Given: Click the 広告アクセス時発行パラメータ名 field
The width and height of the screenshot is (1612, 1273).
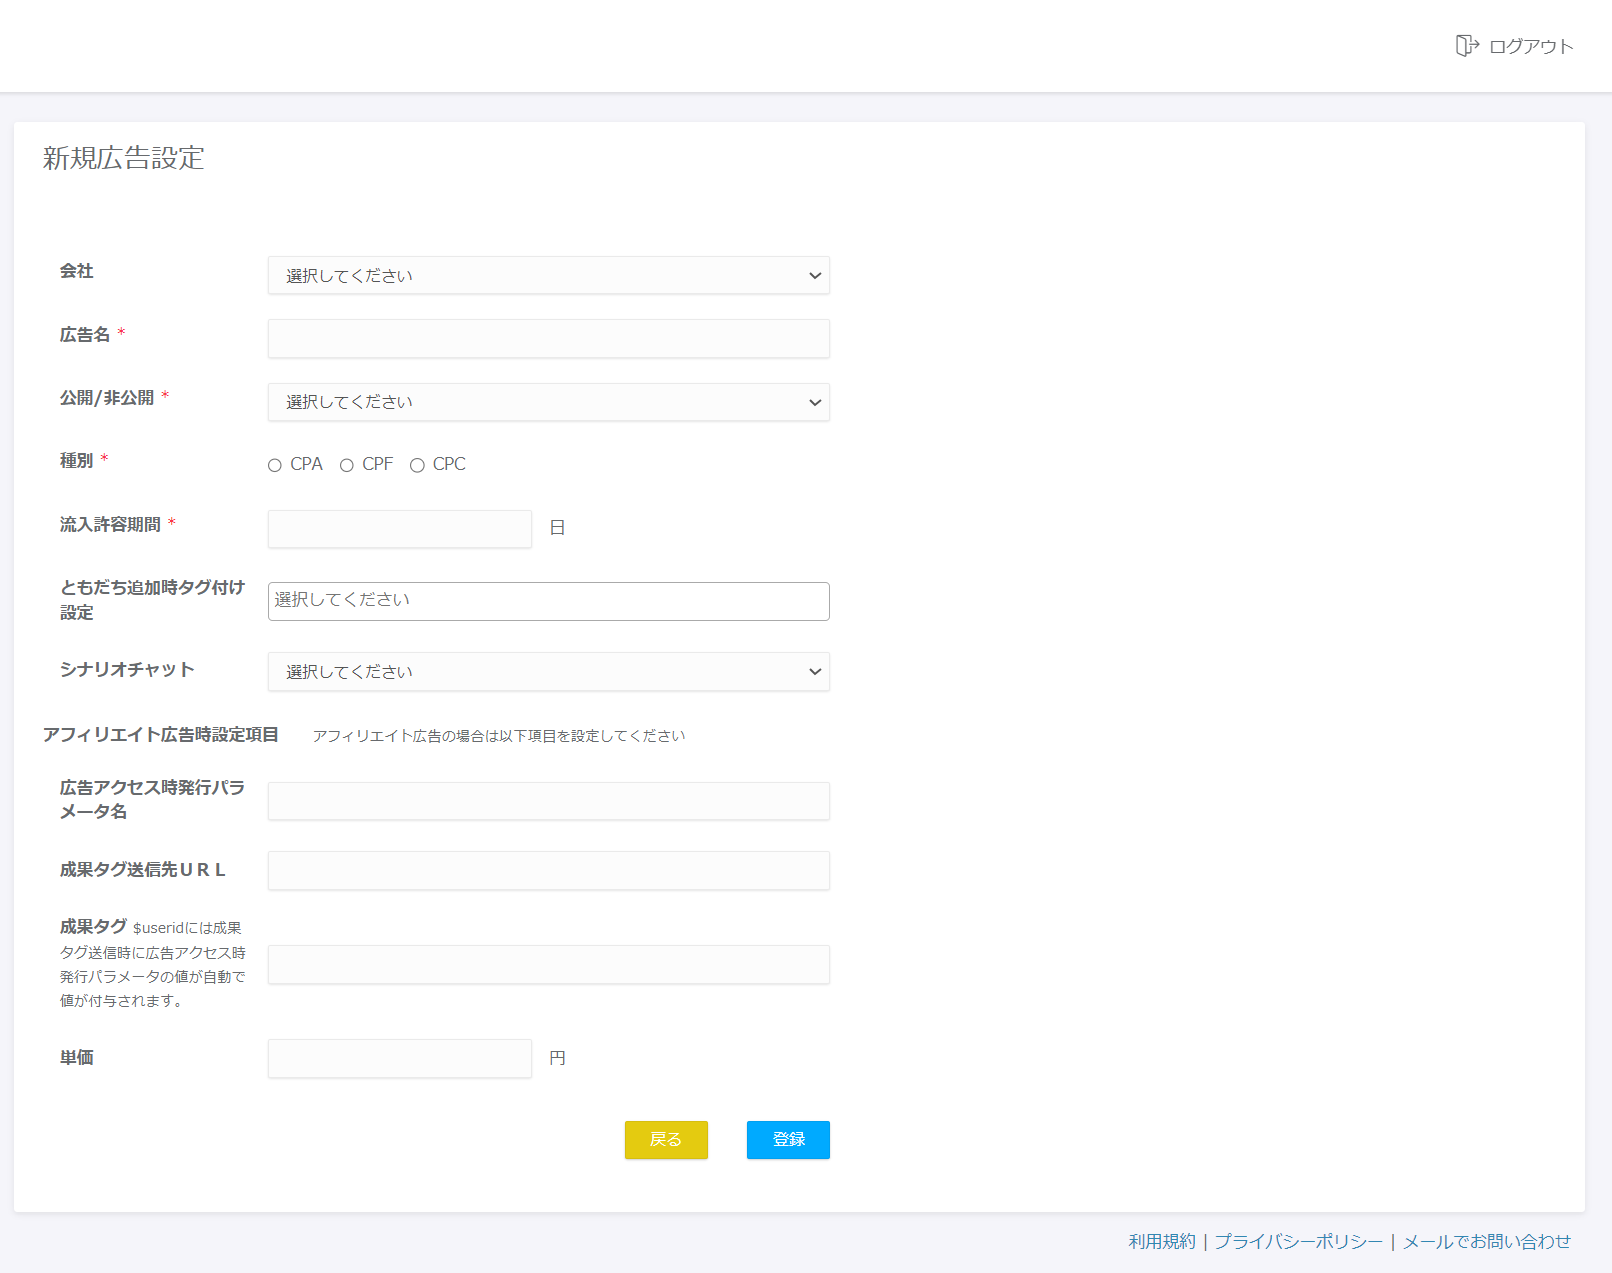Looking at the screenshot, I should pos(549,801).
